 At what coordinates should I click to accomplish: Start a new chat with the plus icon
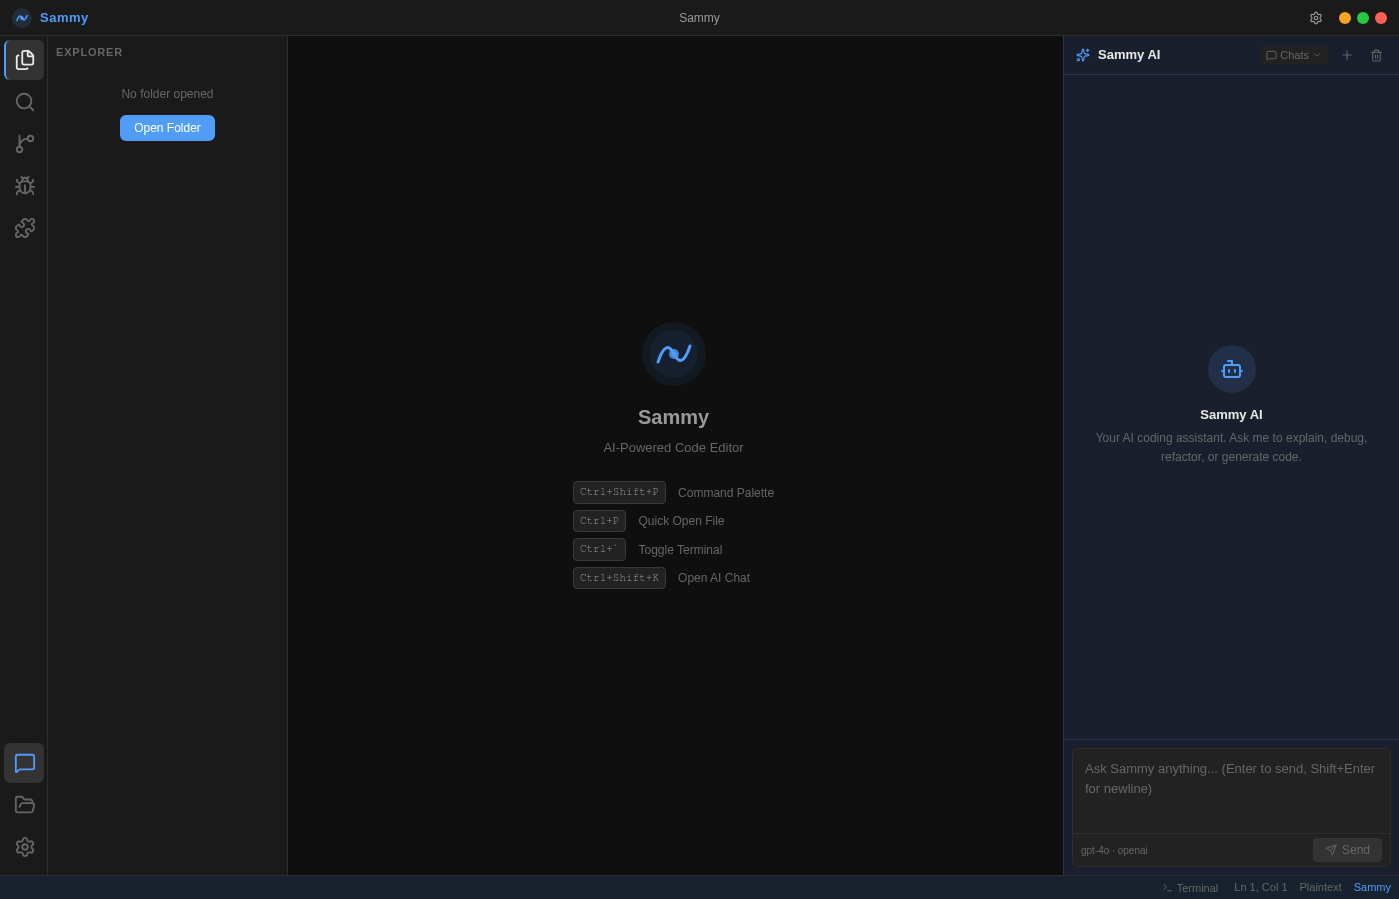coord(1346,55)
